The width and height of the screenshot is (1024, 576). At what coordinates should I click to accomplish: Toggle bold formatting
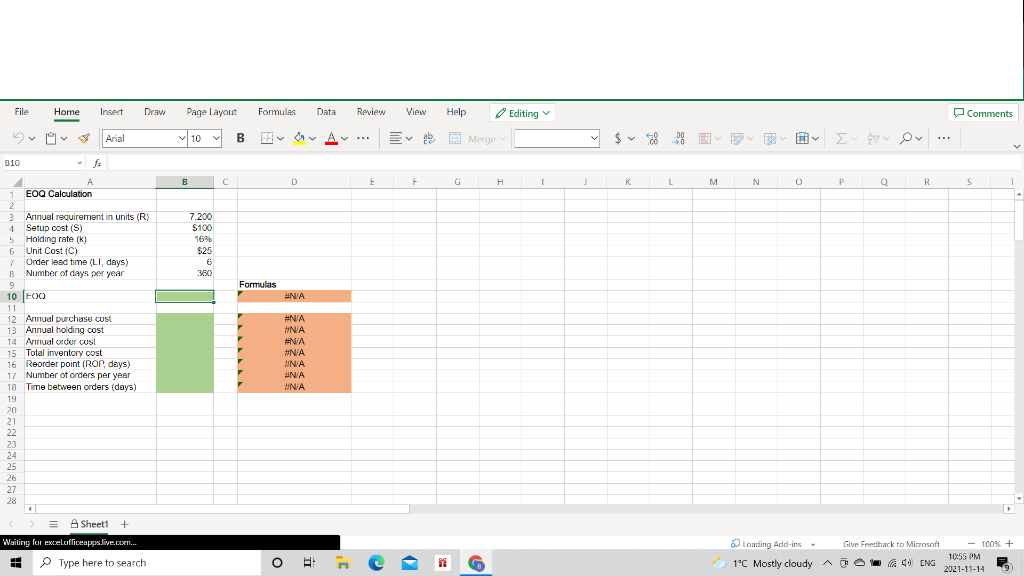pos(240,139)
